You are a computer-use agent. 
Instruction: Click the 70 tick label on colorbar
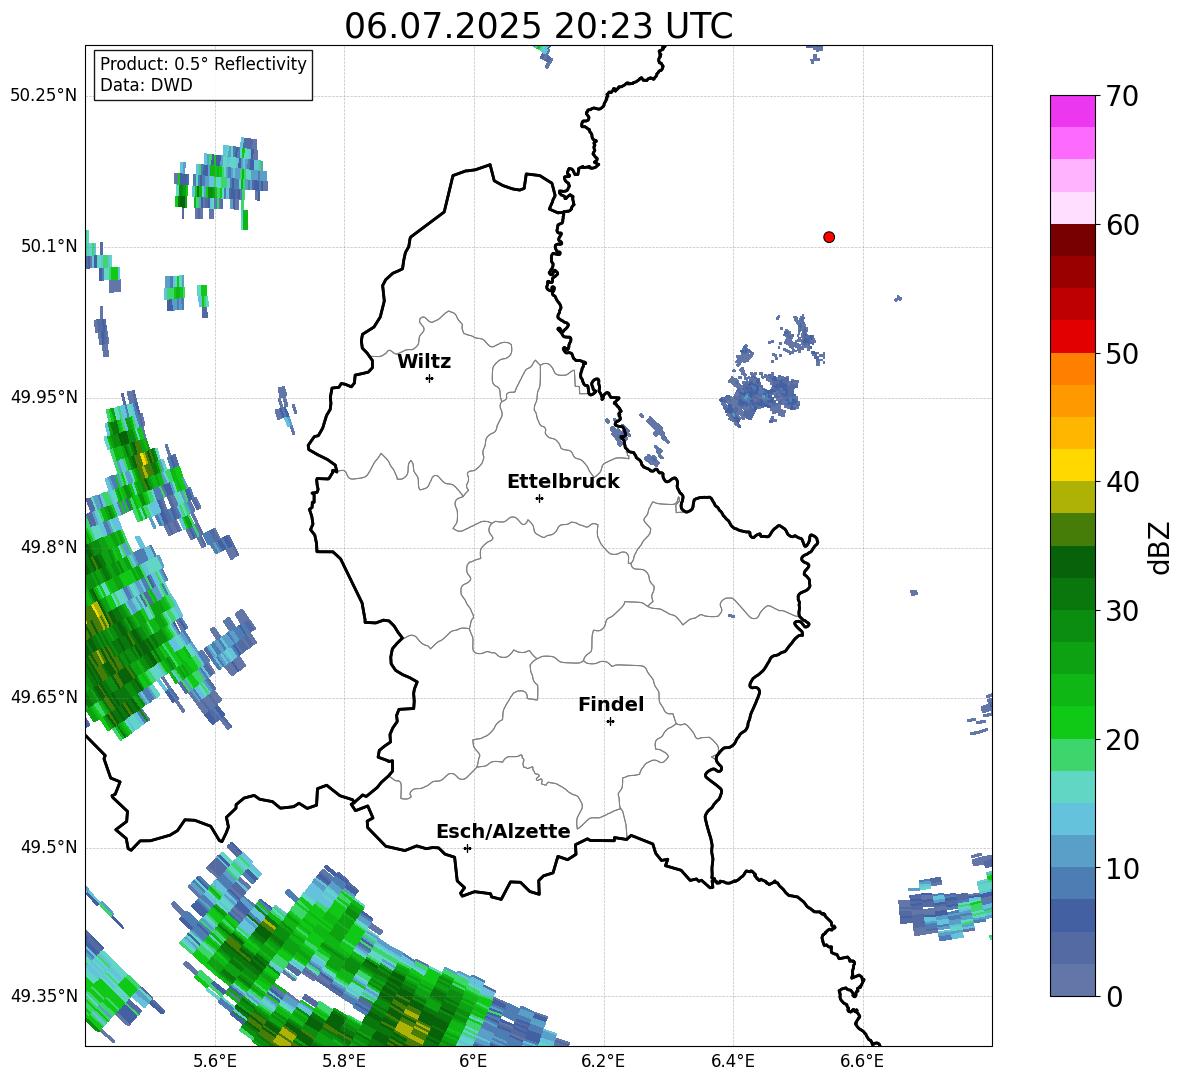point(1122,97)
